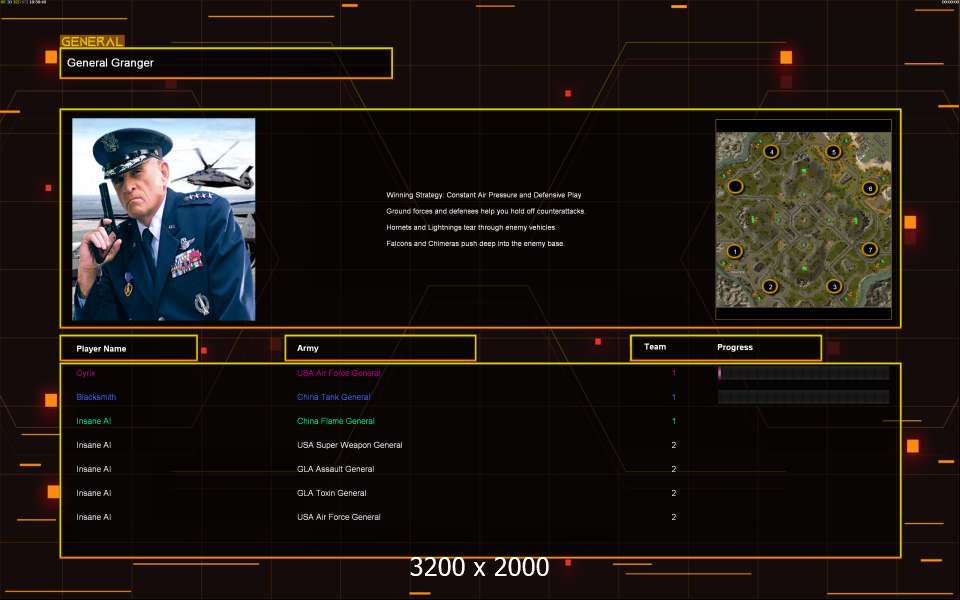This screenshot has height=600, width=960.
Task: Select player Cyrix in the list
Action: [86, 373]
